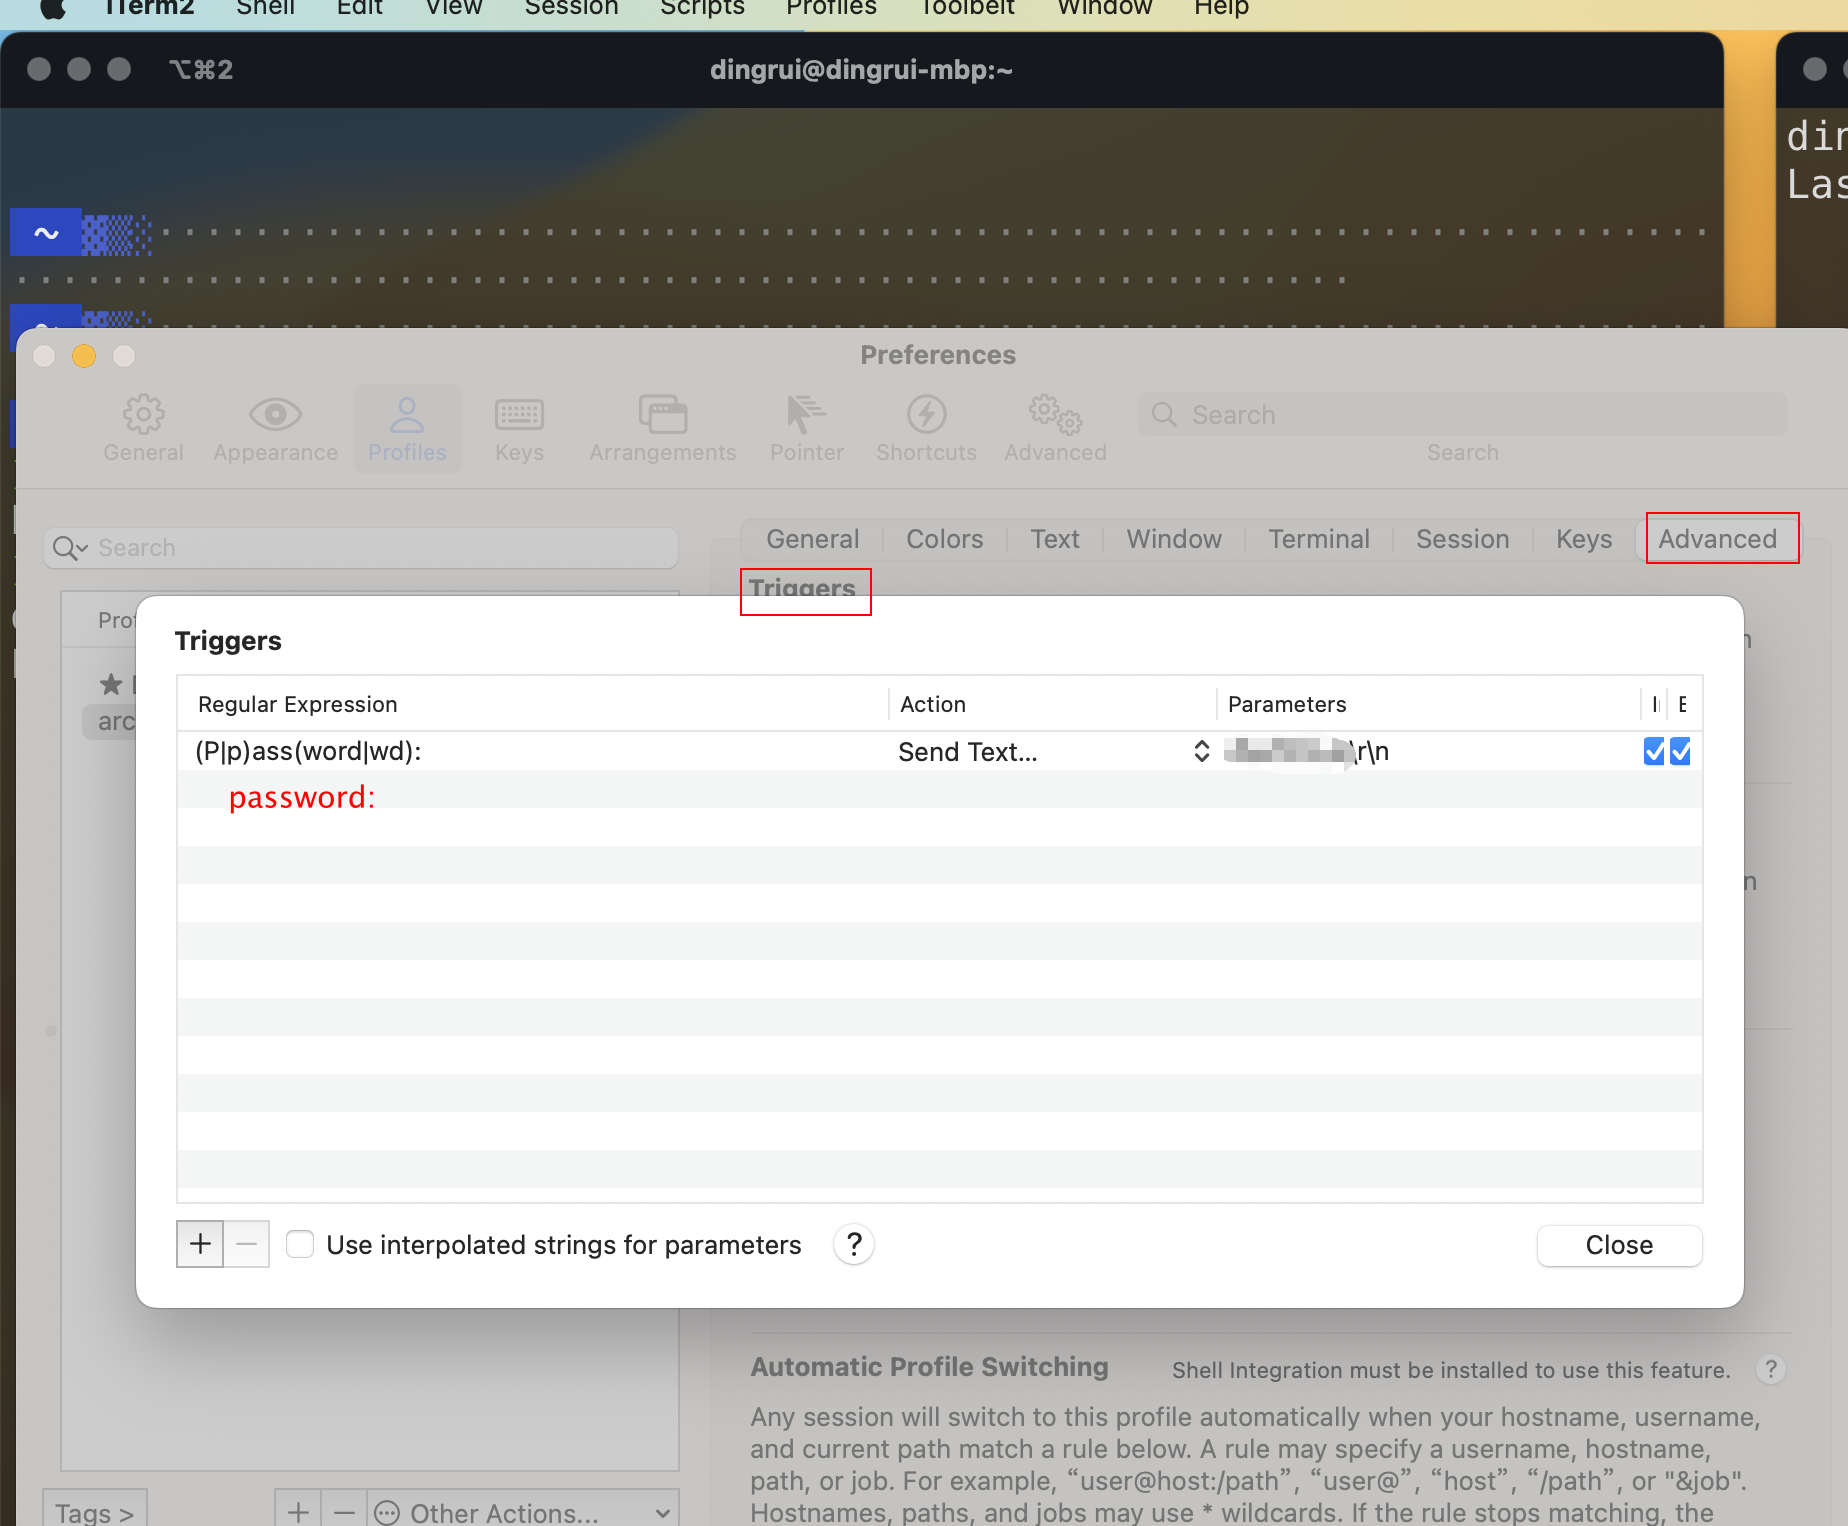
Task: Enable interpolated strings for parameters checkbox
Action: click(300, 1245)
